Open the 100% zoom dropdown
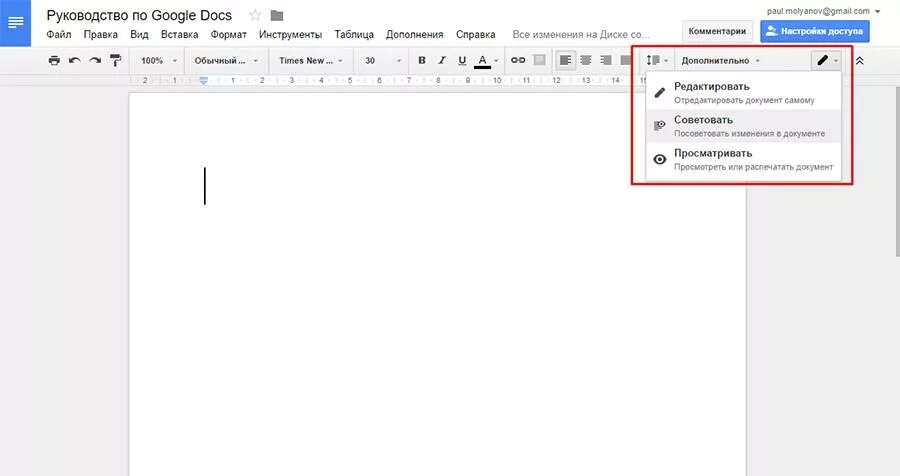This screenshot has height=476, width=900. (x=159, y=60)
